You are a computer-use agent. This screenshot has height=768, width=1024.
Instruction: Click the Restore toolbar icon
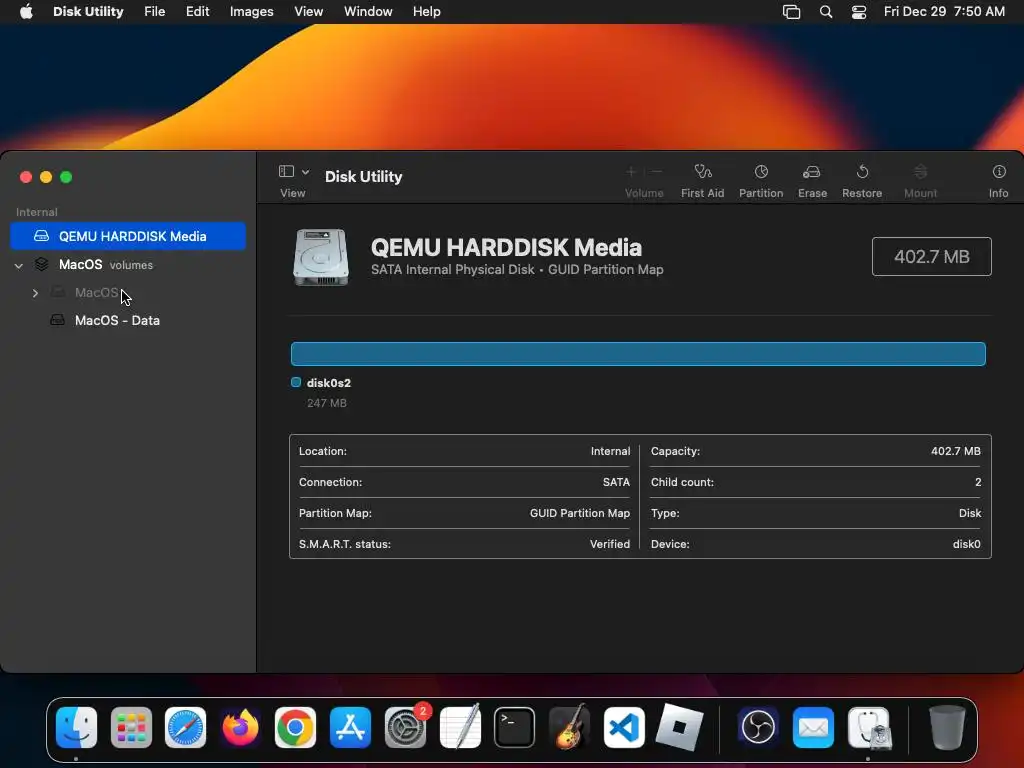pos(862,172)
